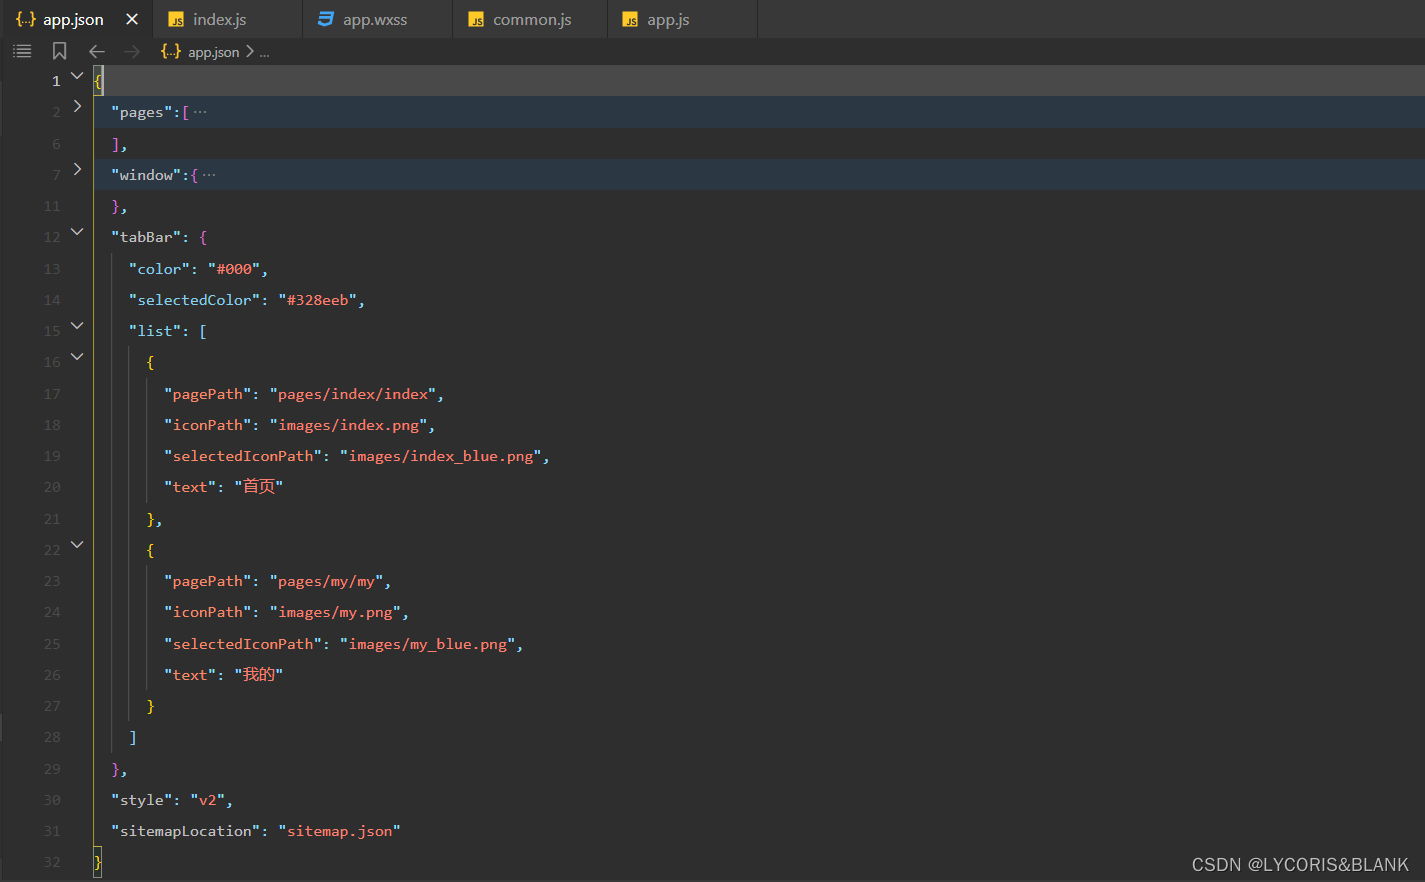Click line number 32 in the gutter
Viewport: 1425px width, 882px height.
pyautogui.click(x=52, y=862)
